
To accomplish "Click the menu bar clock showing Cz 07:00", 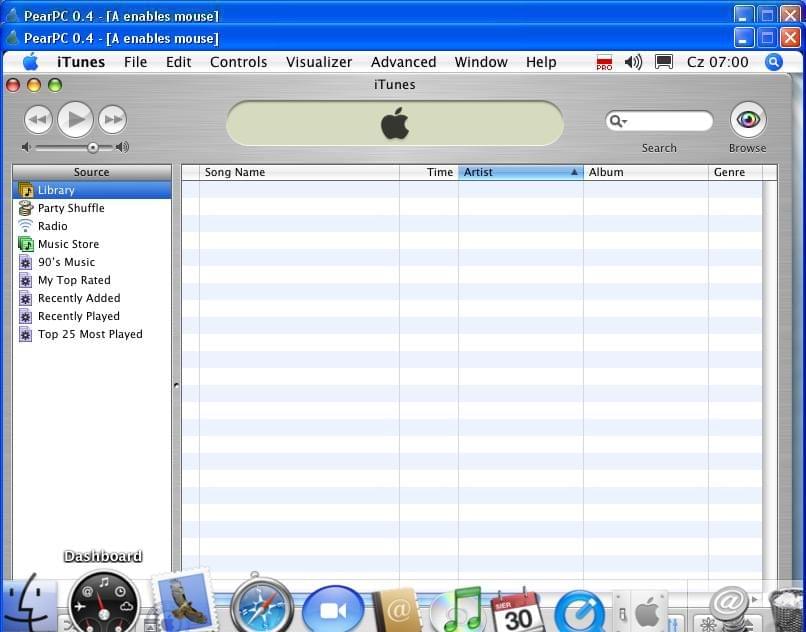I will (x=718, y=62).
